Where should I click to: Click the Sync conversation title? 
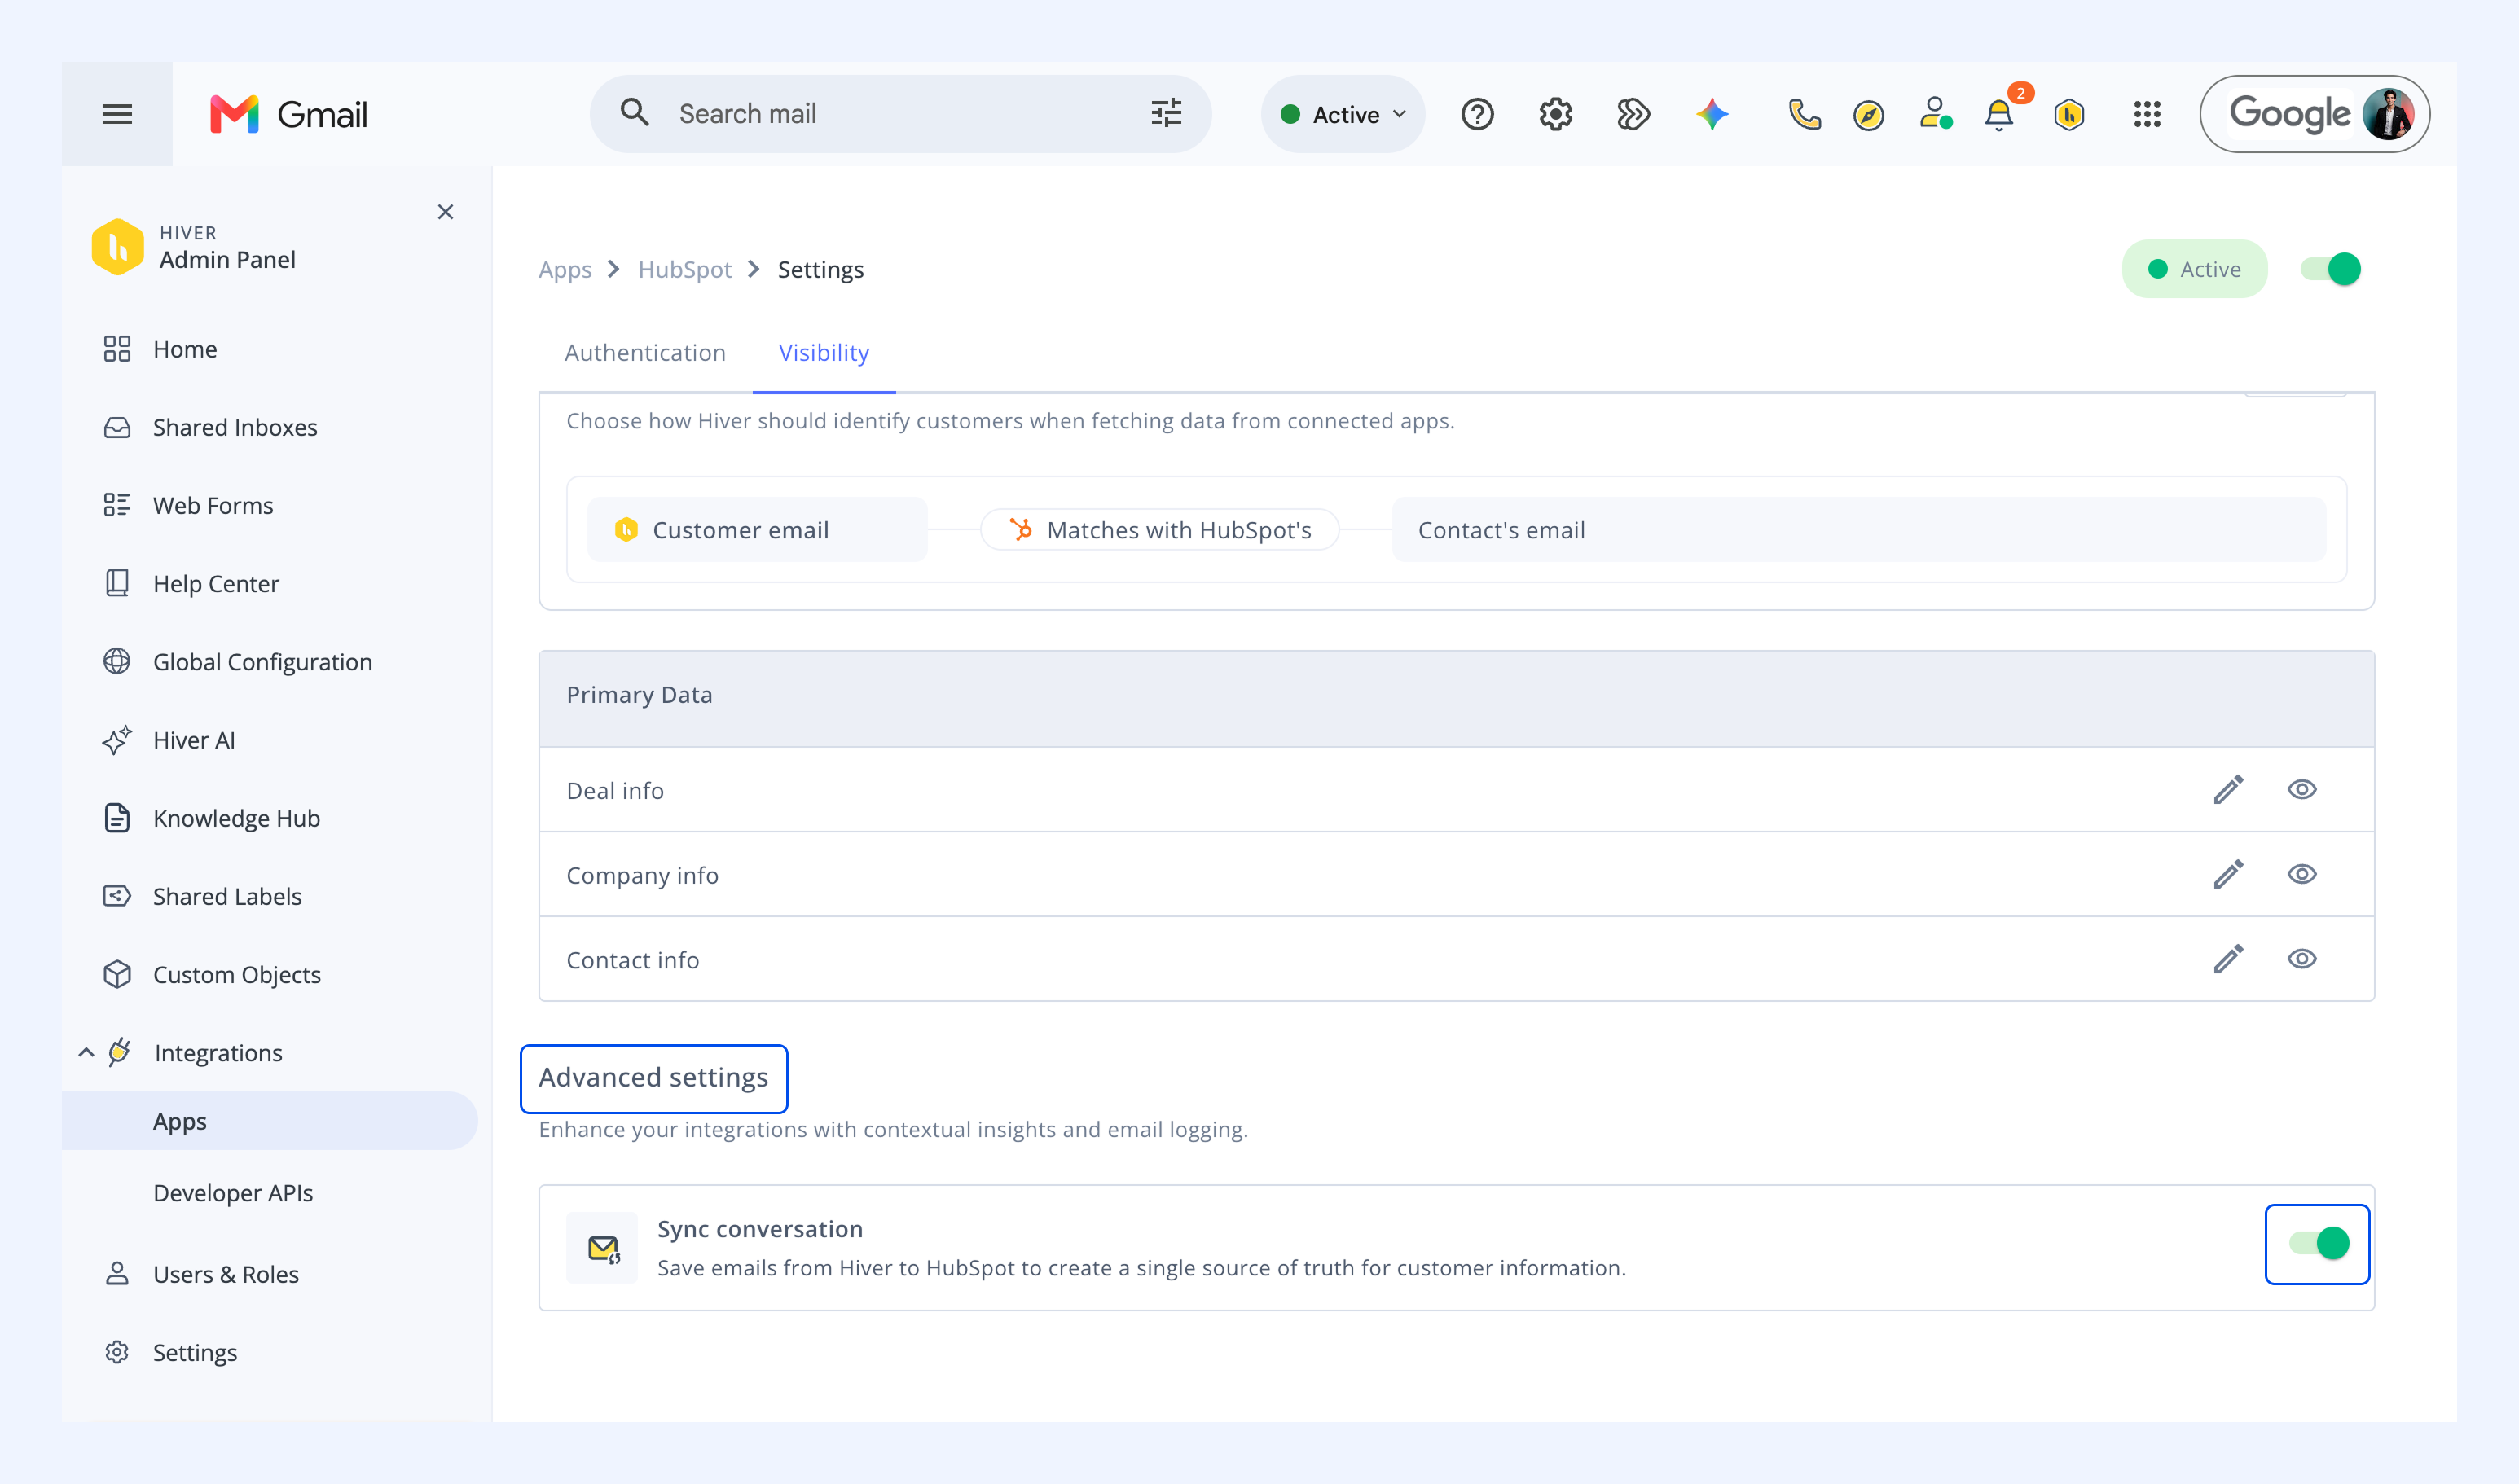(760, 1229)
